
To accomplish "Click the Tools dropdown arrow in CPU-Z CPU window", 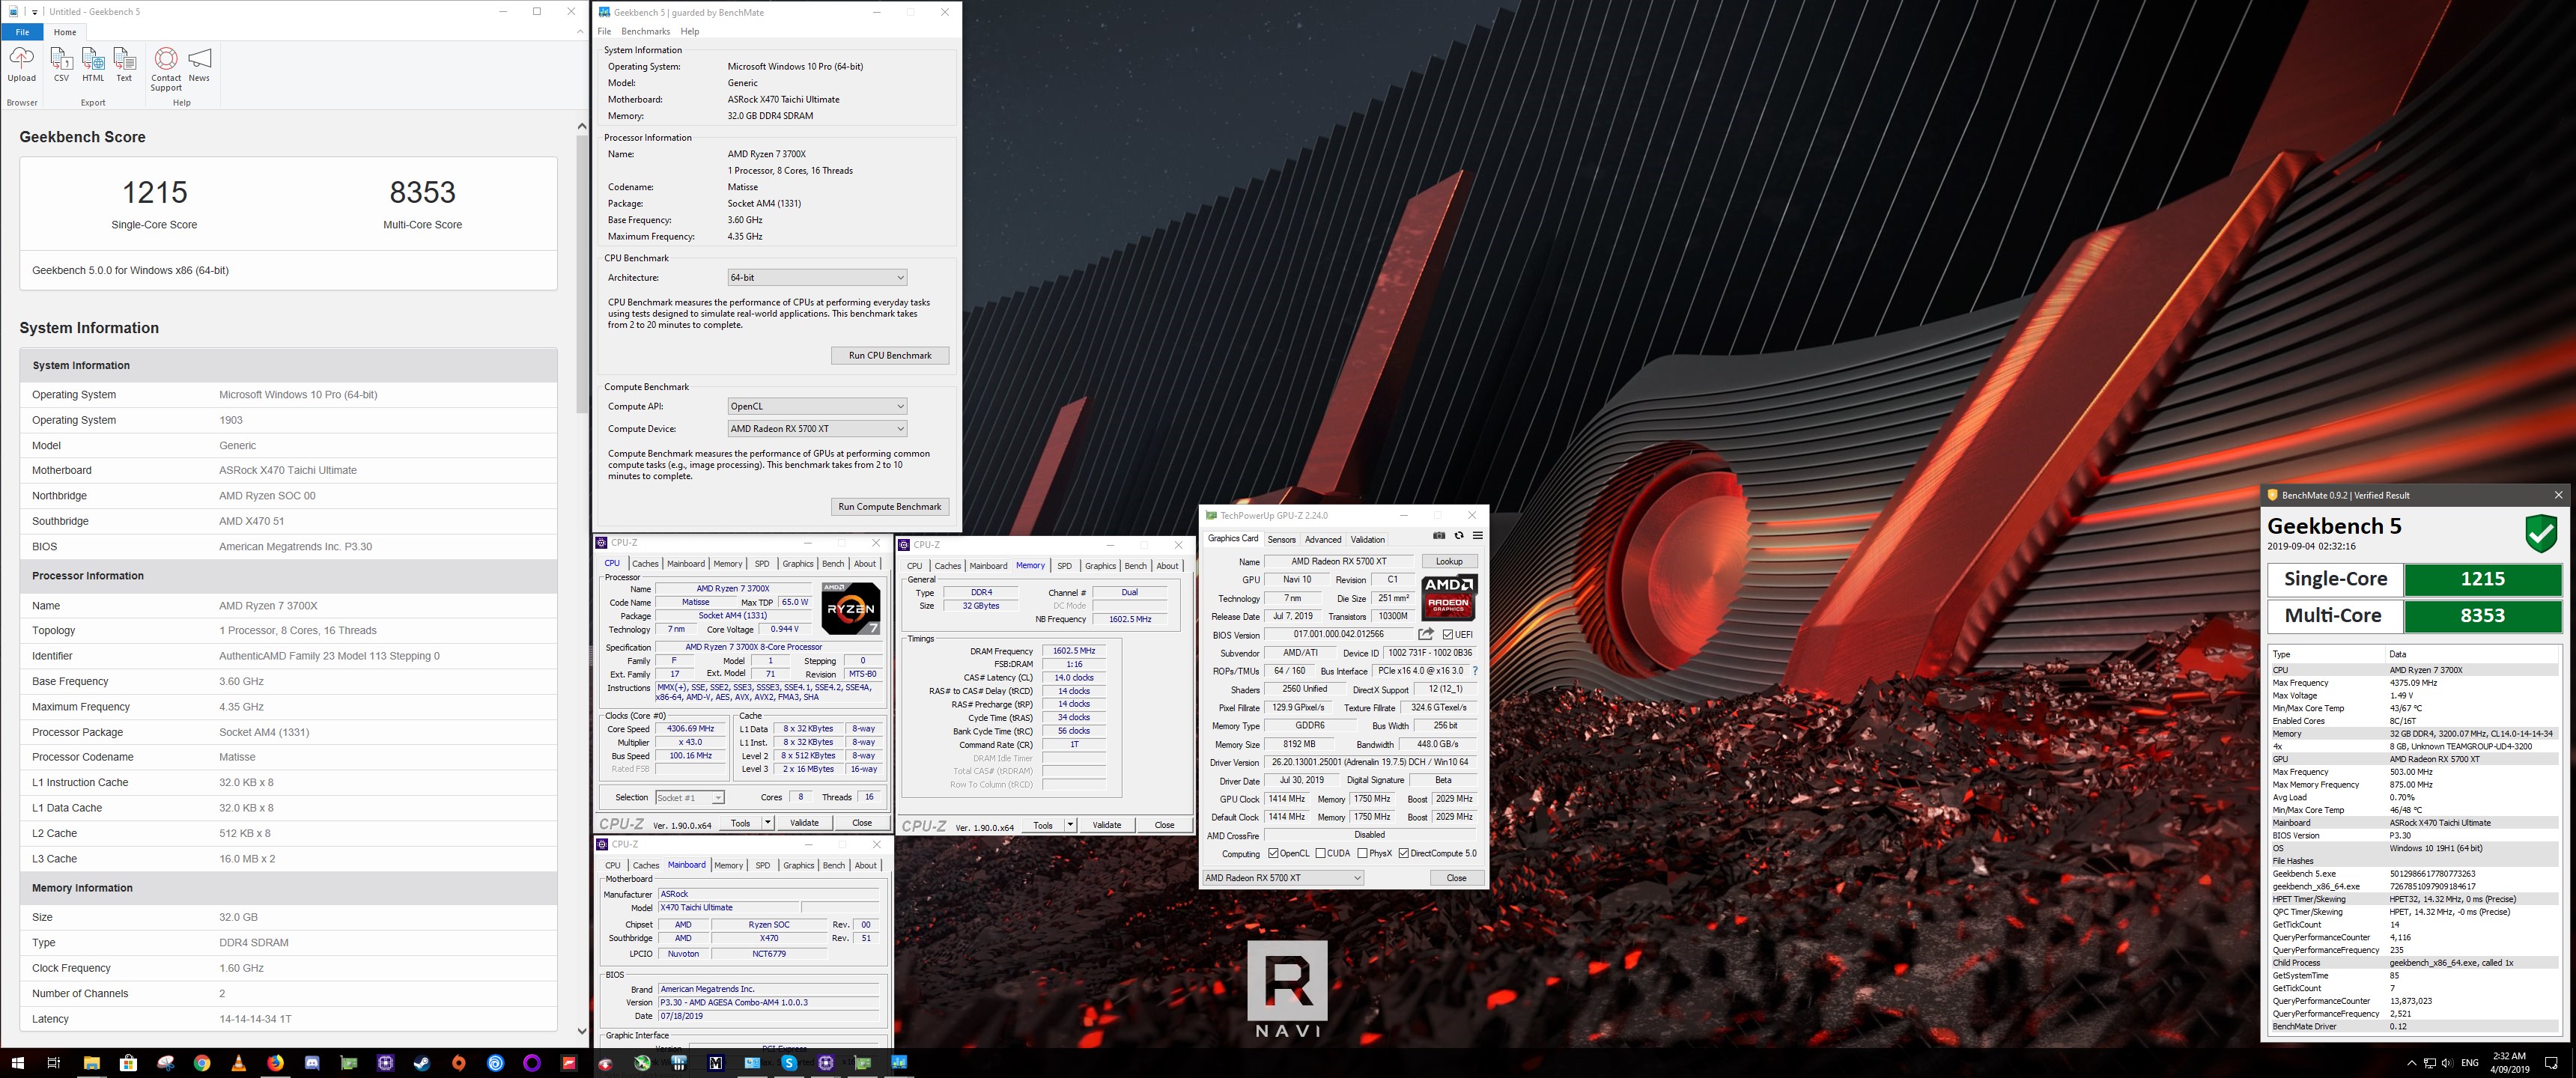I will (x=767, y=822).
